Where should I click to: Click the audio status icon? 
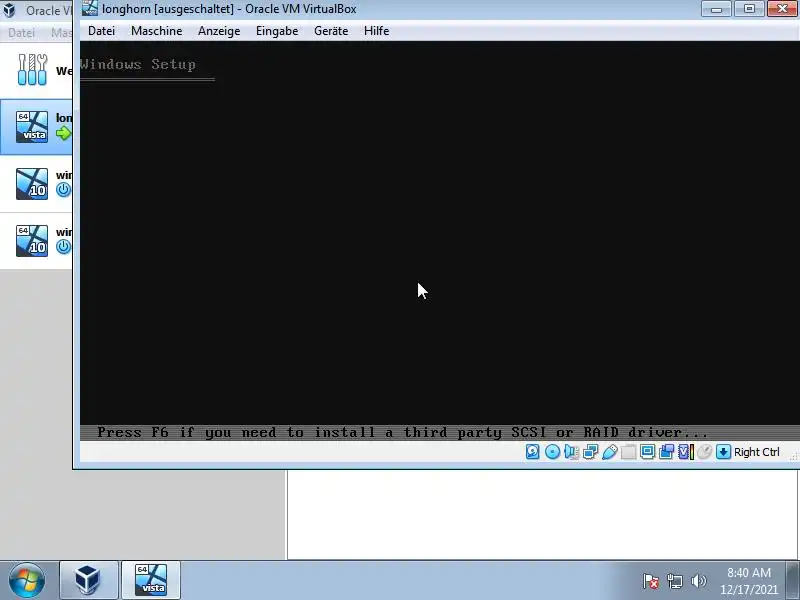[571, 452]
